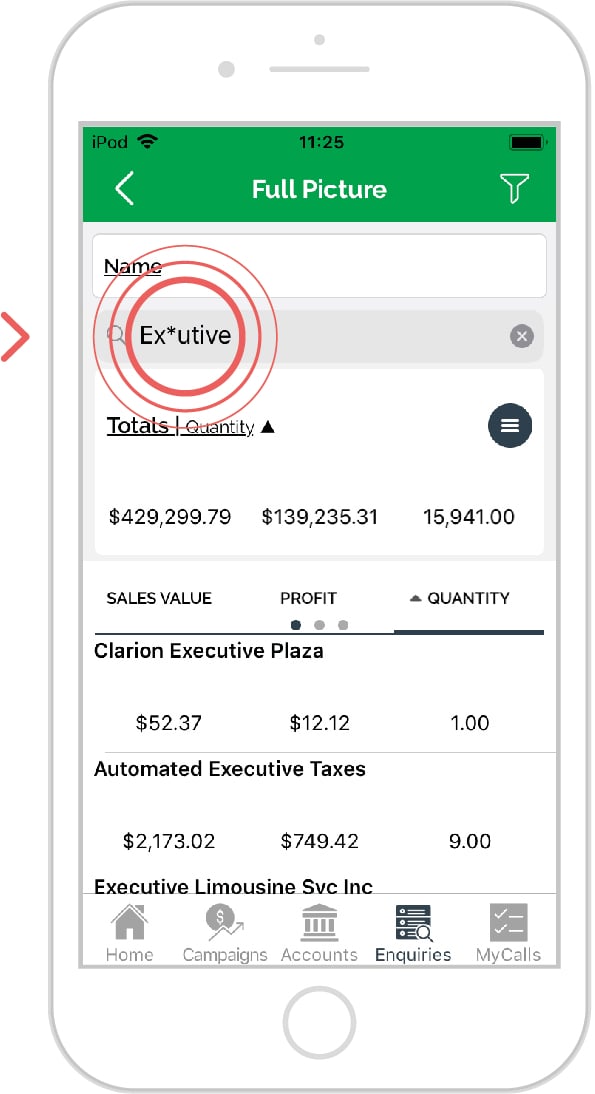
Task: Edit the Ex*utive search field
Action: pos(319,336)
